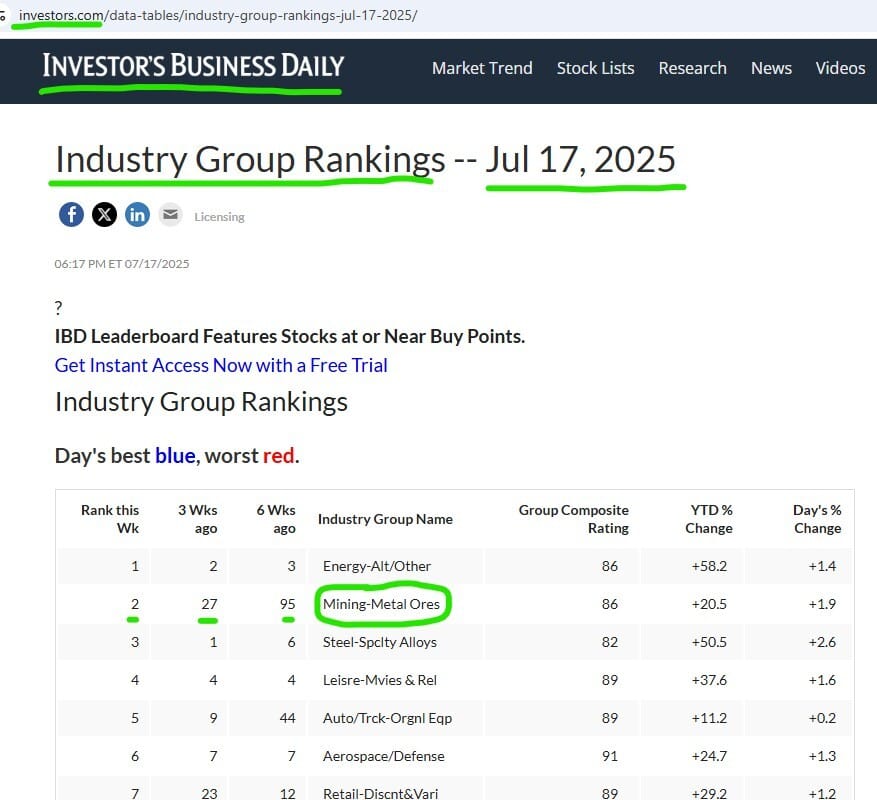Open the Get Instant Access Free Trial link

[x=221, y=365]
